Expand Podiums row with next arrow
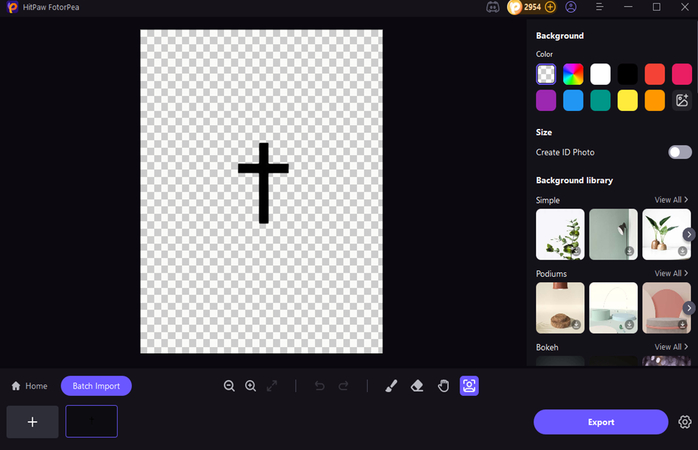Viewport: 698px width, 450px height. coord(689,308)
